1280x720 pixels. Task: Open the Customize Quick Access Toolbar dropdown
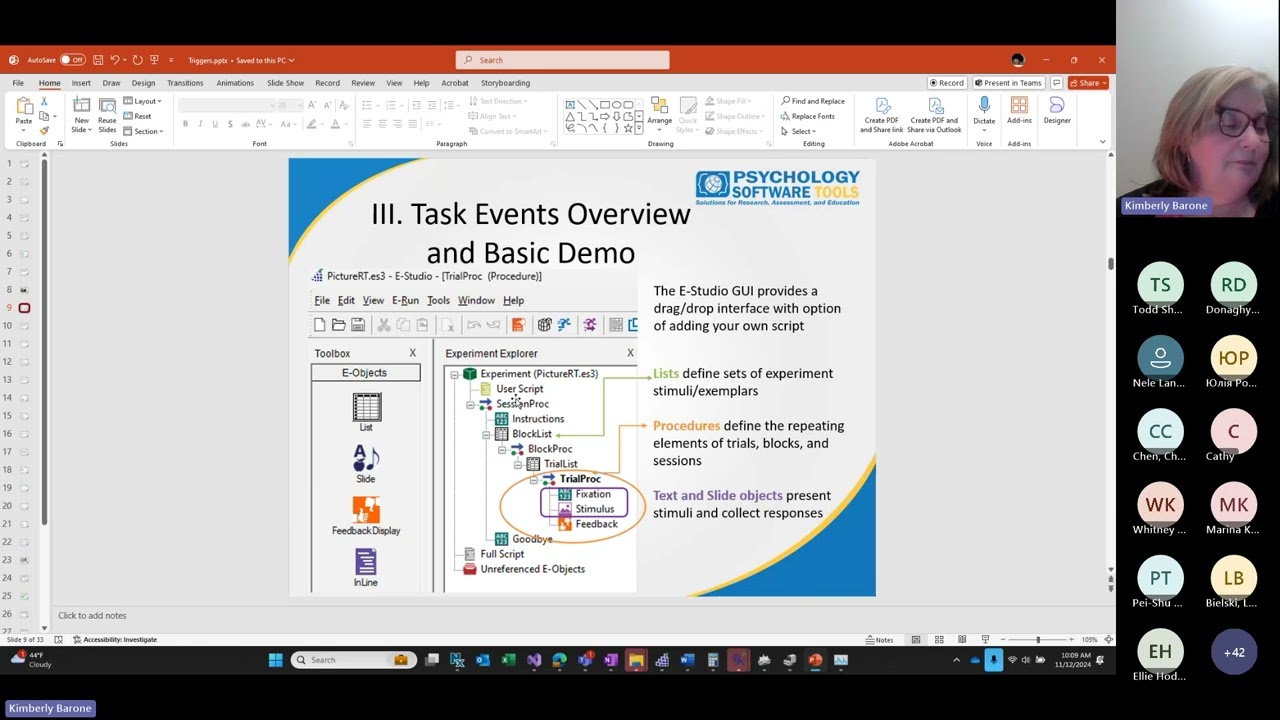[171, 60]
